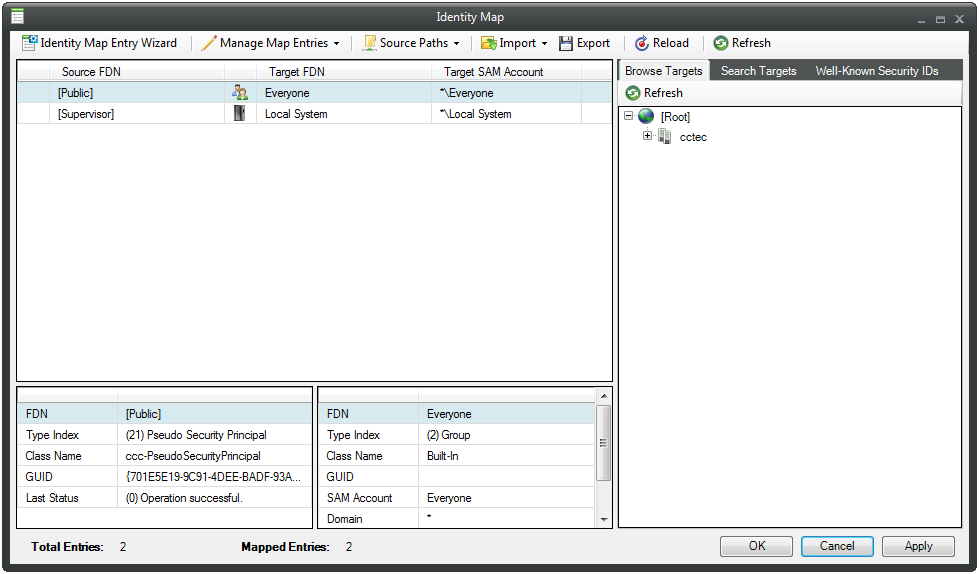The height and width of the screenshot is (574, 979).
Task: Open the Identity Map Entry Wizard
Action: [x=100, y=43]
